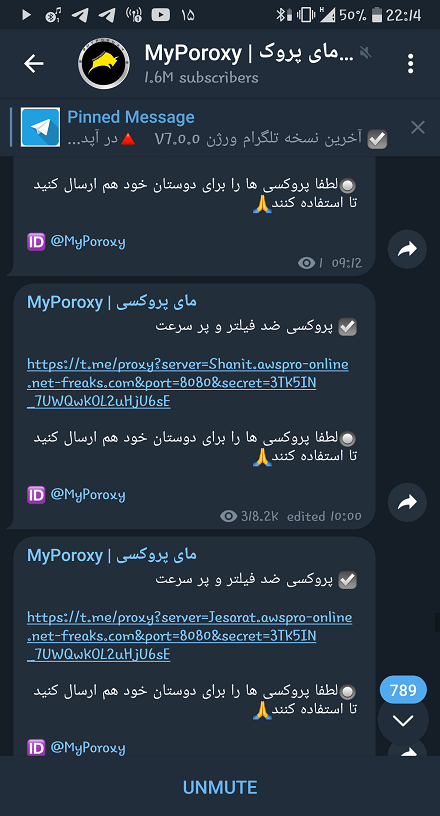Tap the back arrow in header

point(33,63)
